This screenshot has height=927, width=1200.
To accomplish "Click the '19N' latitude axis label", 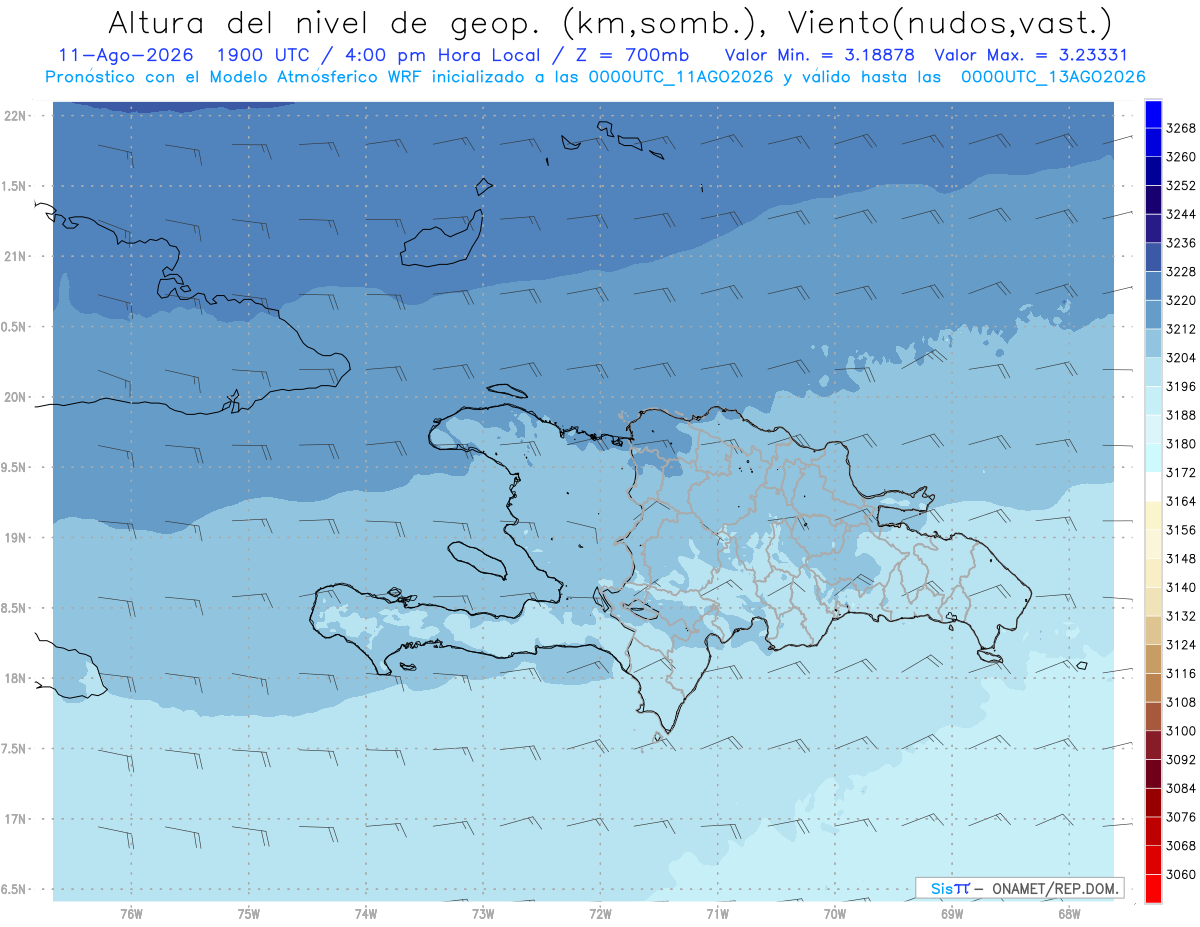I will (16, 538).
